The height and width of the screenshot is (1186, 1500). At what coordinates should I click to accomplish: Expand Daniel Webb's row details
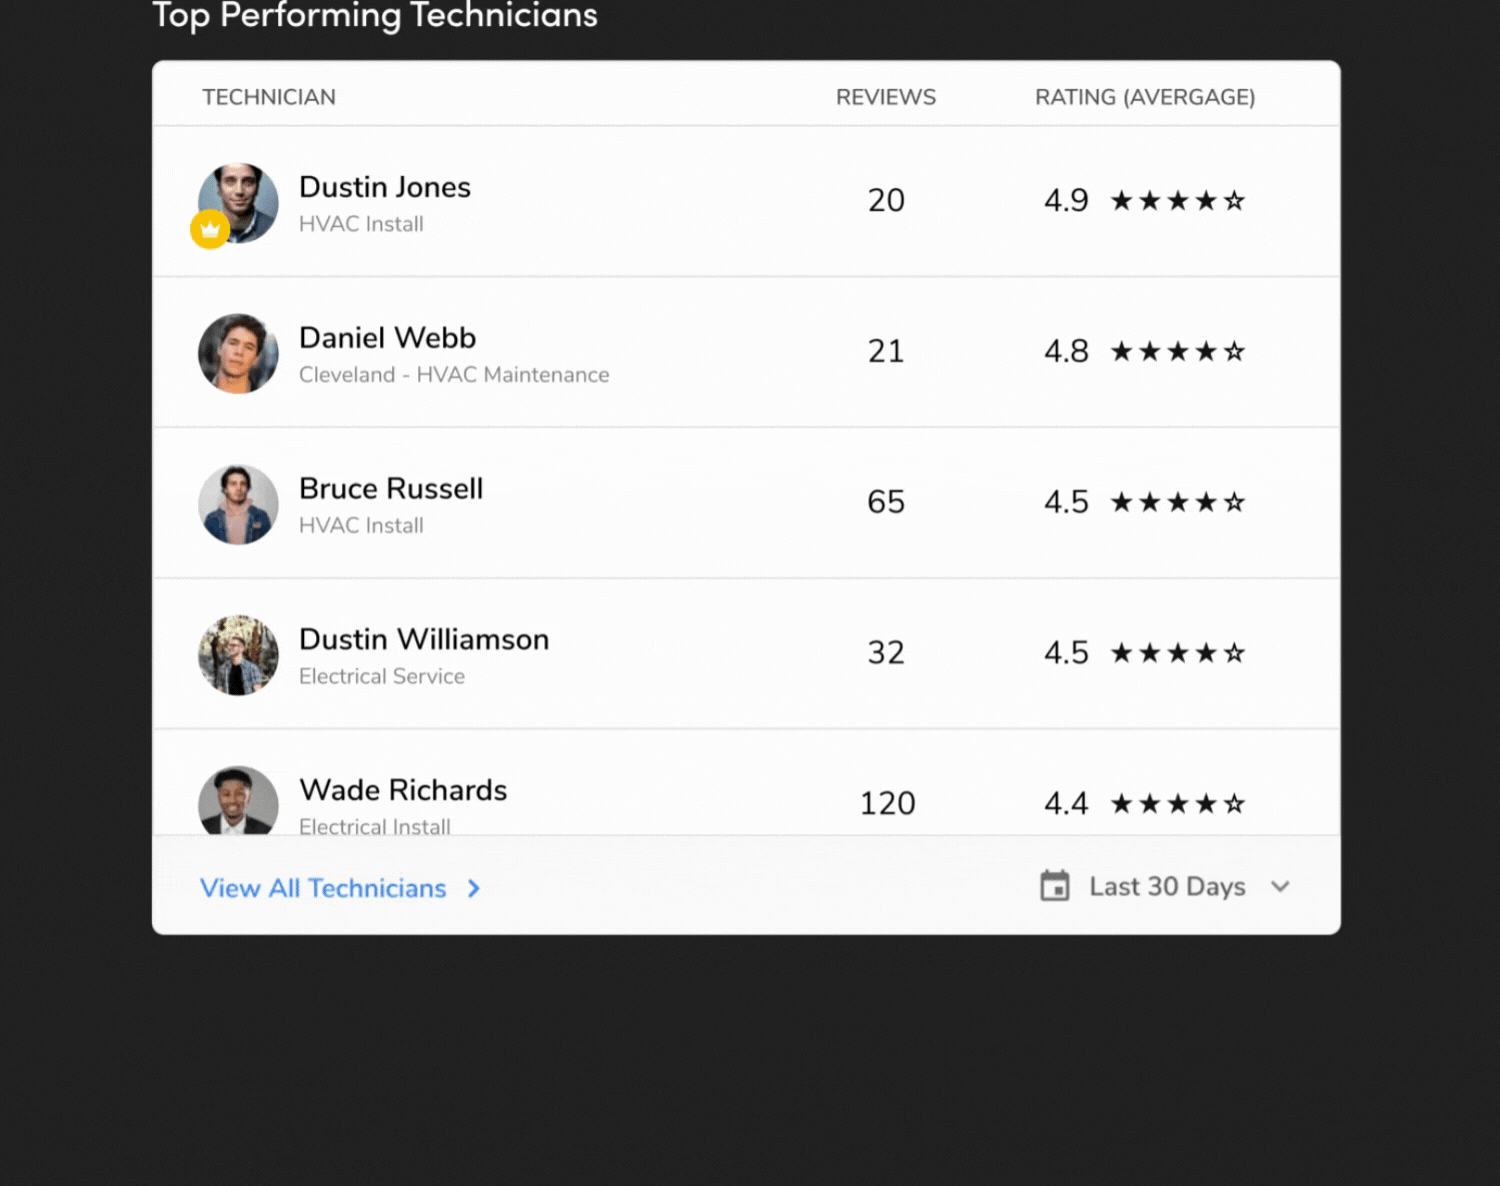(745, 352)
